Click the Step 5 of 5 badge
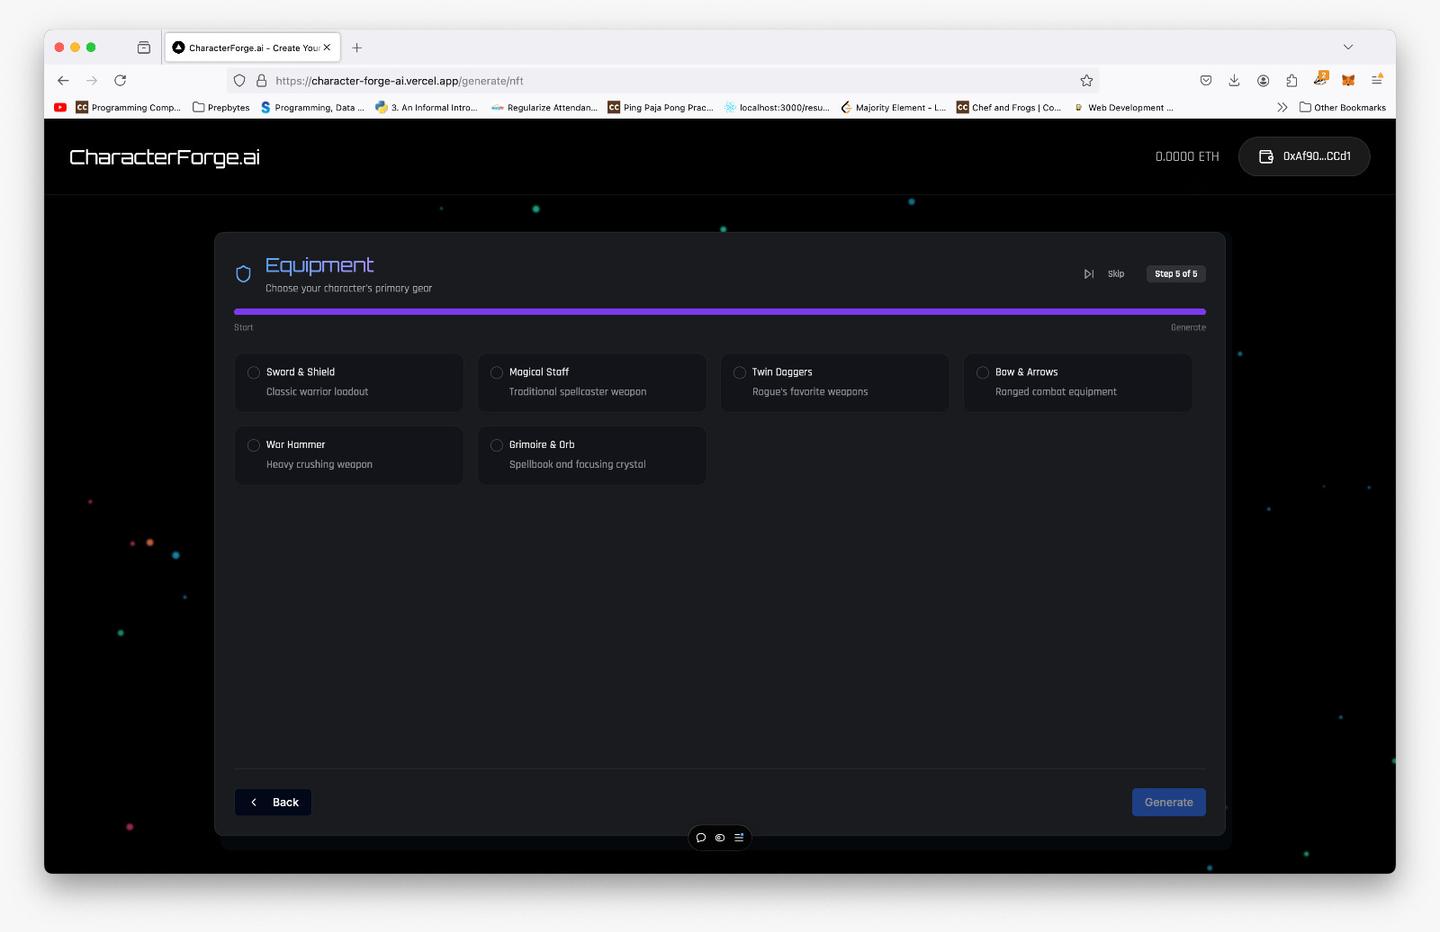The height and width of the screenshot is (932, 1440). [x=1176, y=274]
